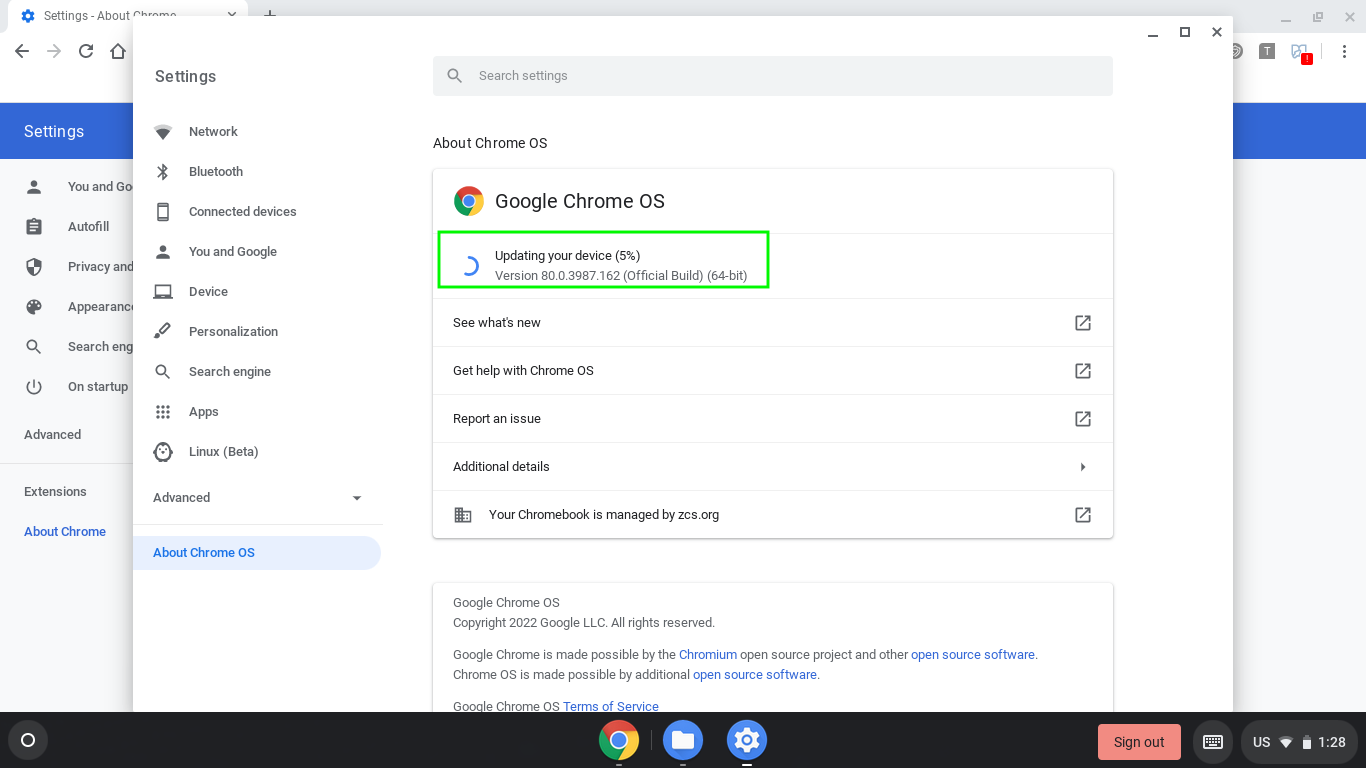Open Personalization via the brush icon

163,332
